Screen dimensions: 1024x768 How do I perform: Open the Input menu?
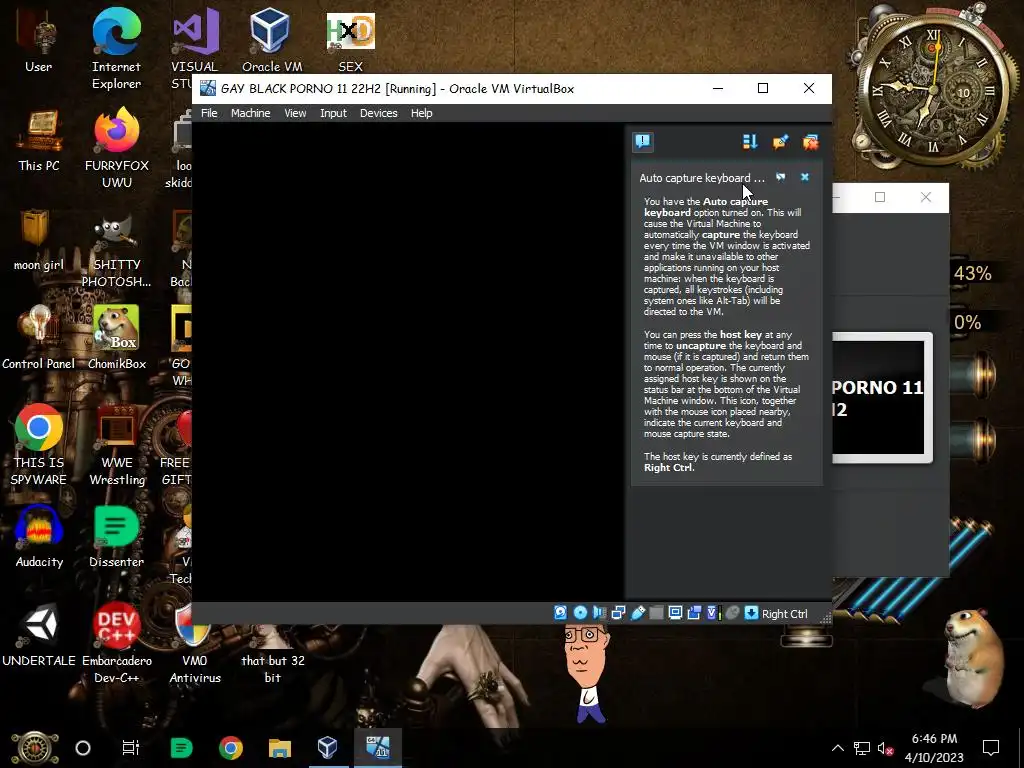click(333, 113)
